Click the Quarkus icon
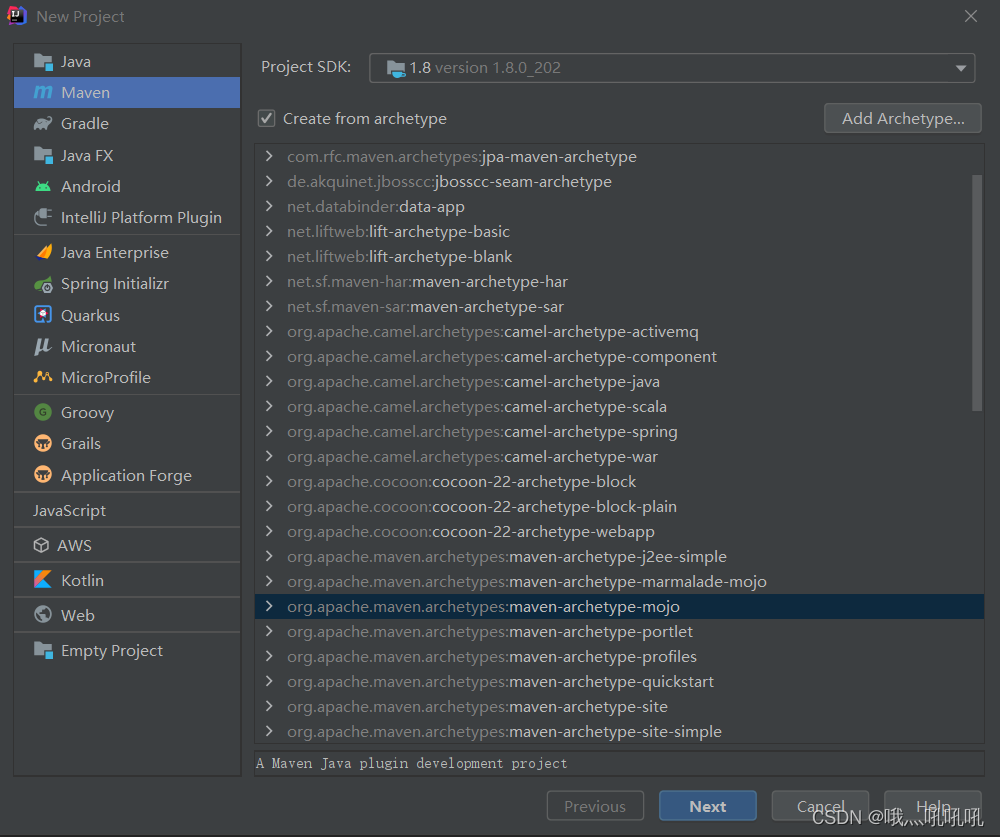Image resolution: width=1000 pixels, height=837 pixels. 43,315
